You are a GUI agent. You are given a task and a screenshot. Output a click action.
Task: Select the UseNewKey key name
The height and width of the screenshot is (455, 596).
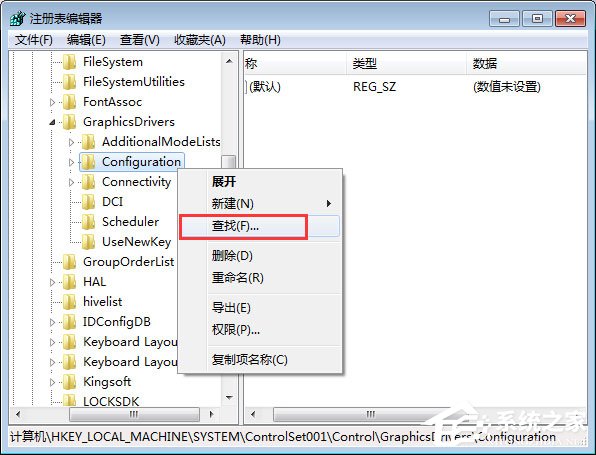(136, 242)
